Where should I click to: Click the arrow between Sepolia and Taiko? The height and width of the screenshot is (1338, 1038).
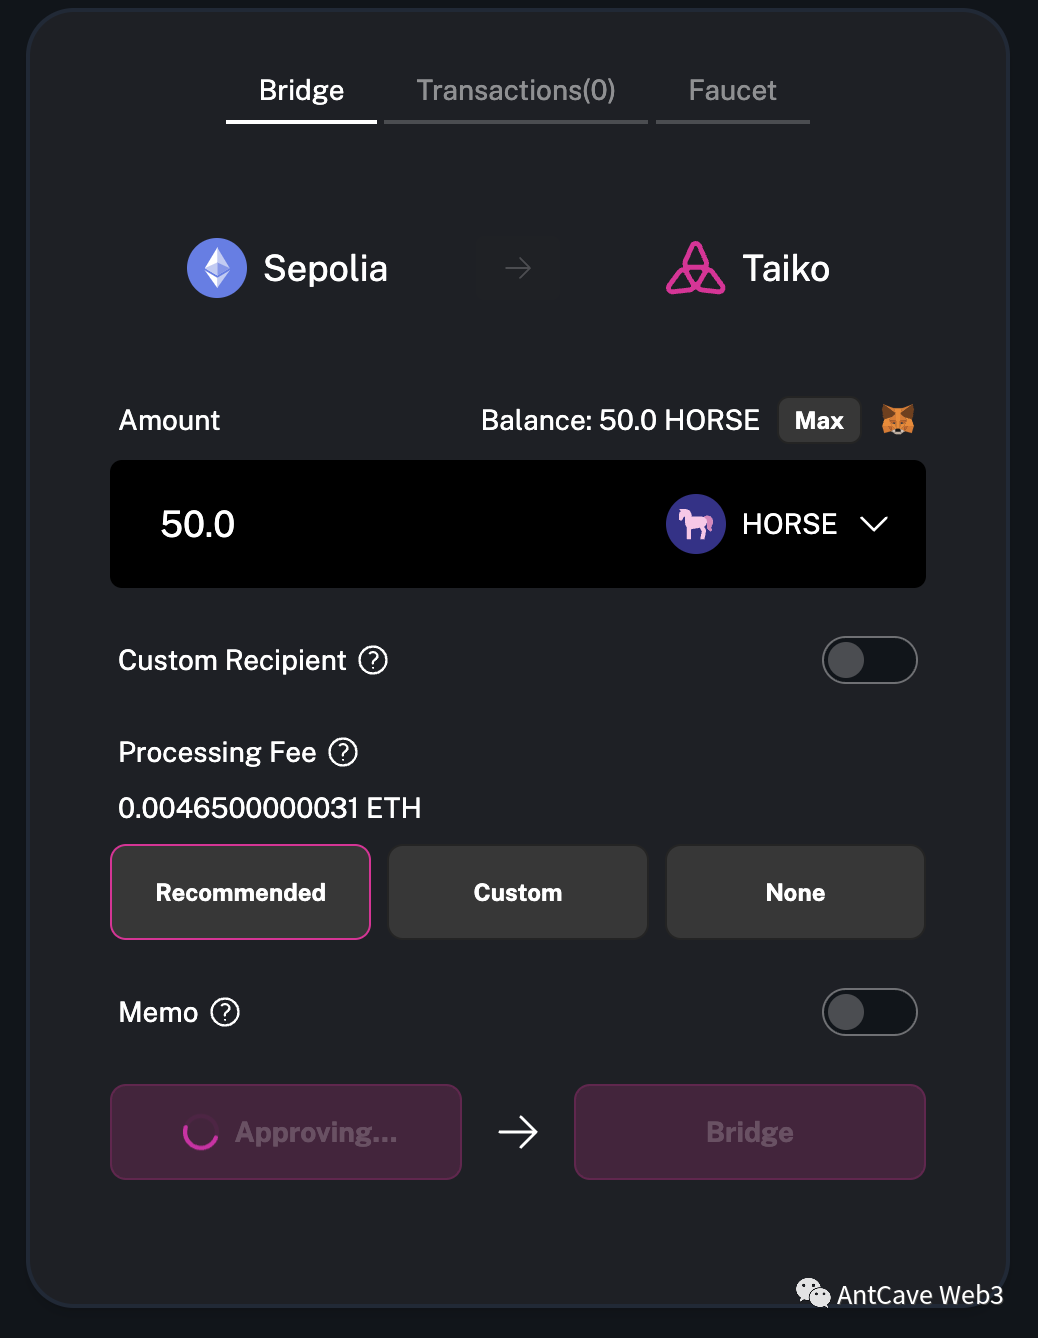516,268
